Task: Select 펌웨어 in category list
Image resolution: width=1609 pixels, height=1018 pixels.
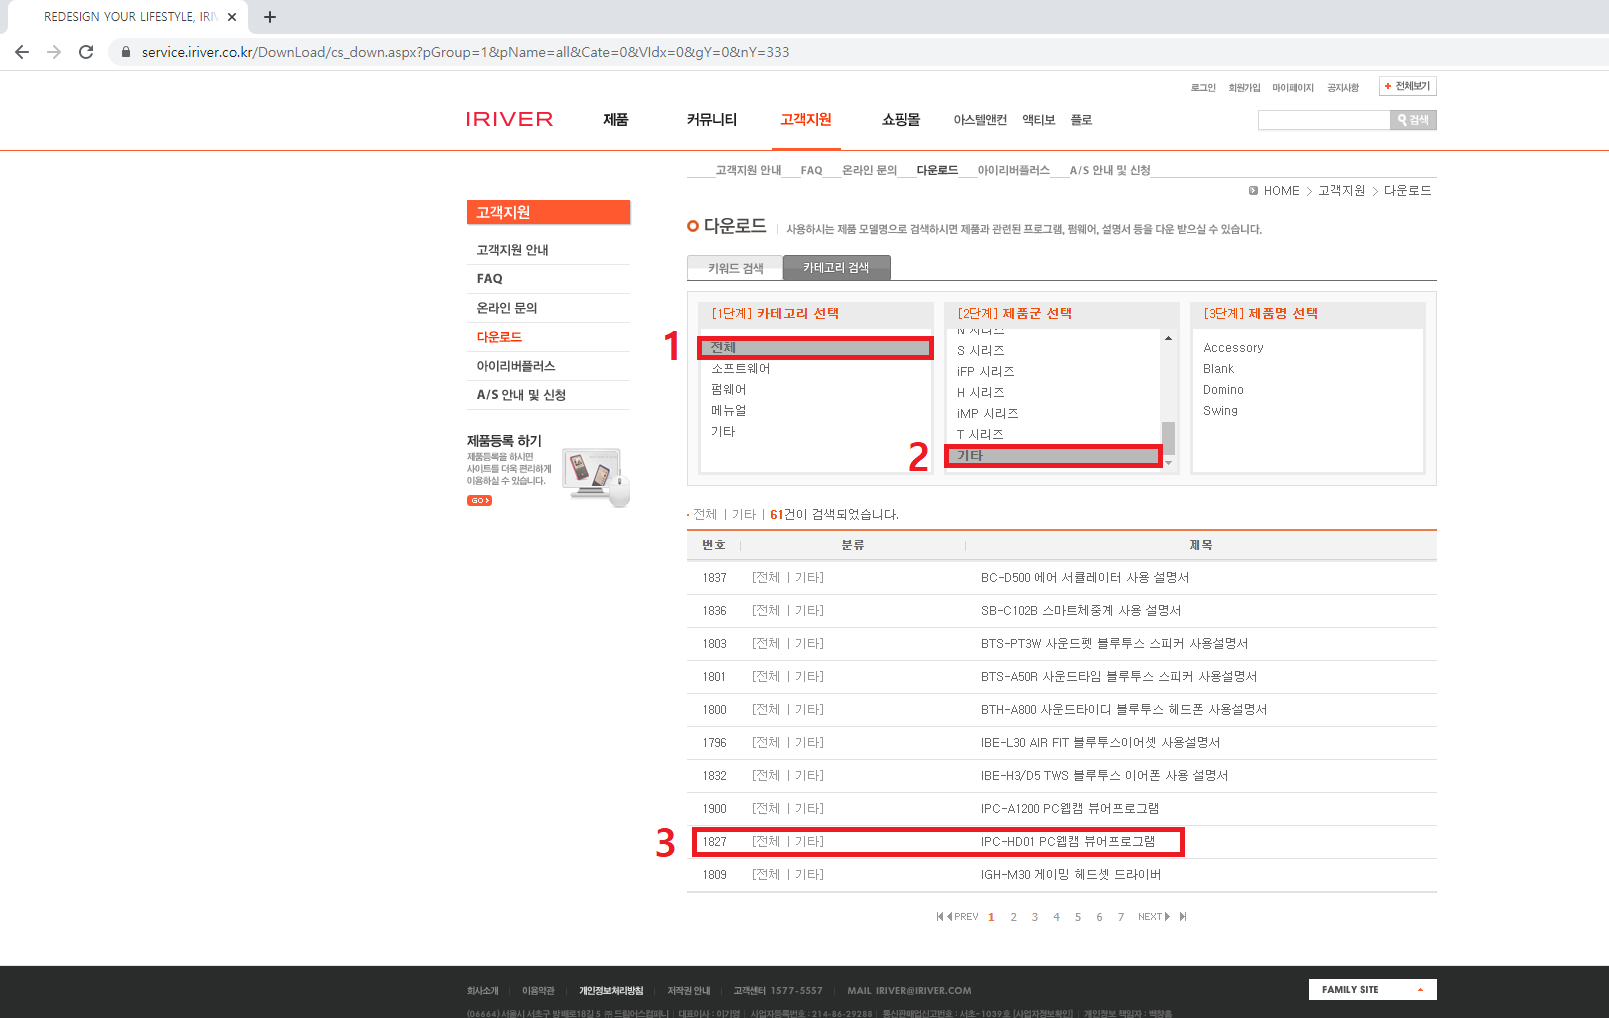Action: click(x=729, y=390)
